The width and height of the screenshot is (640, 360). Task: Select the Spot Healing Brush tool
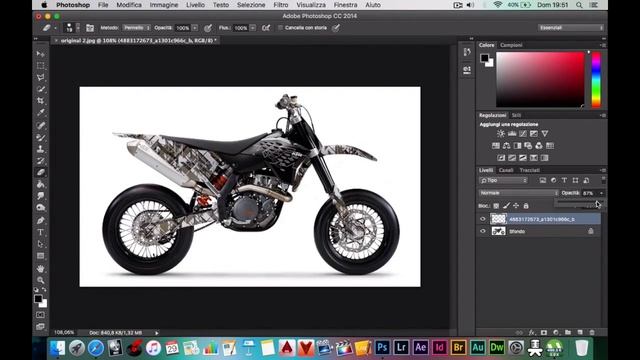click(x=40, y=125)
